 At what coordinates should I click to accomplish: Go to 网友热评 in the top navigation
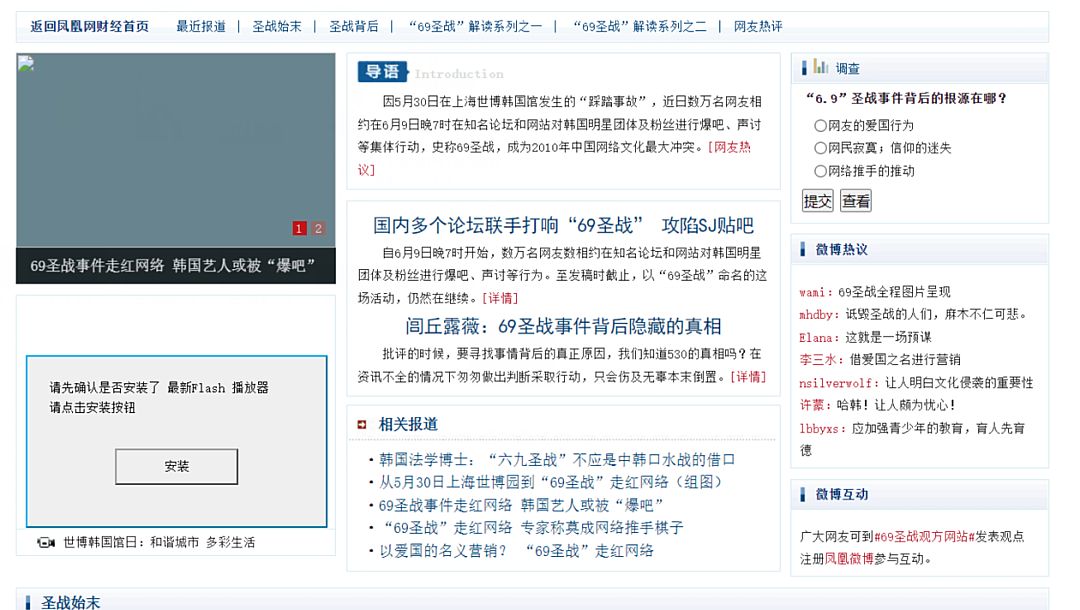pyautogui.click(x=758, y=26)
